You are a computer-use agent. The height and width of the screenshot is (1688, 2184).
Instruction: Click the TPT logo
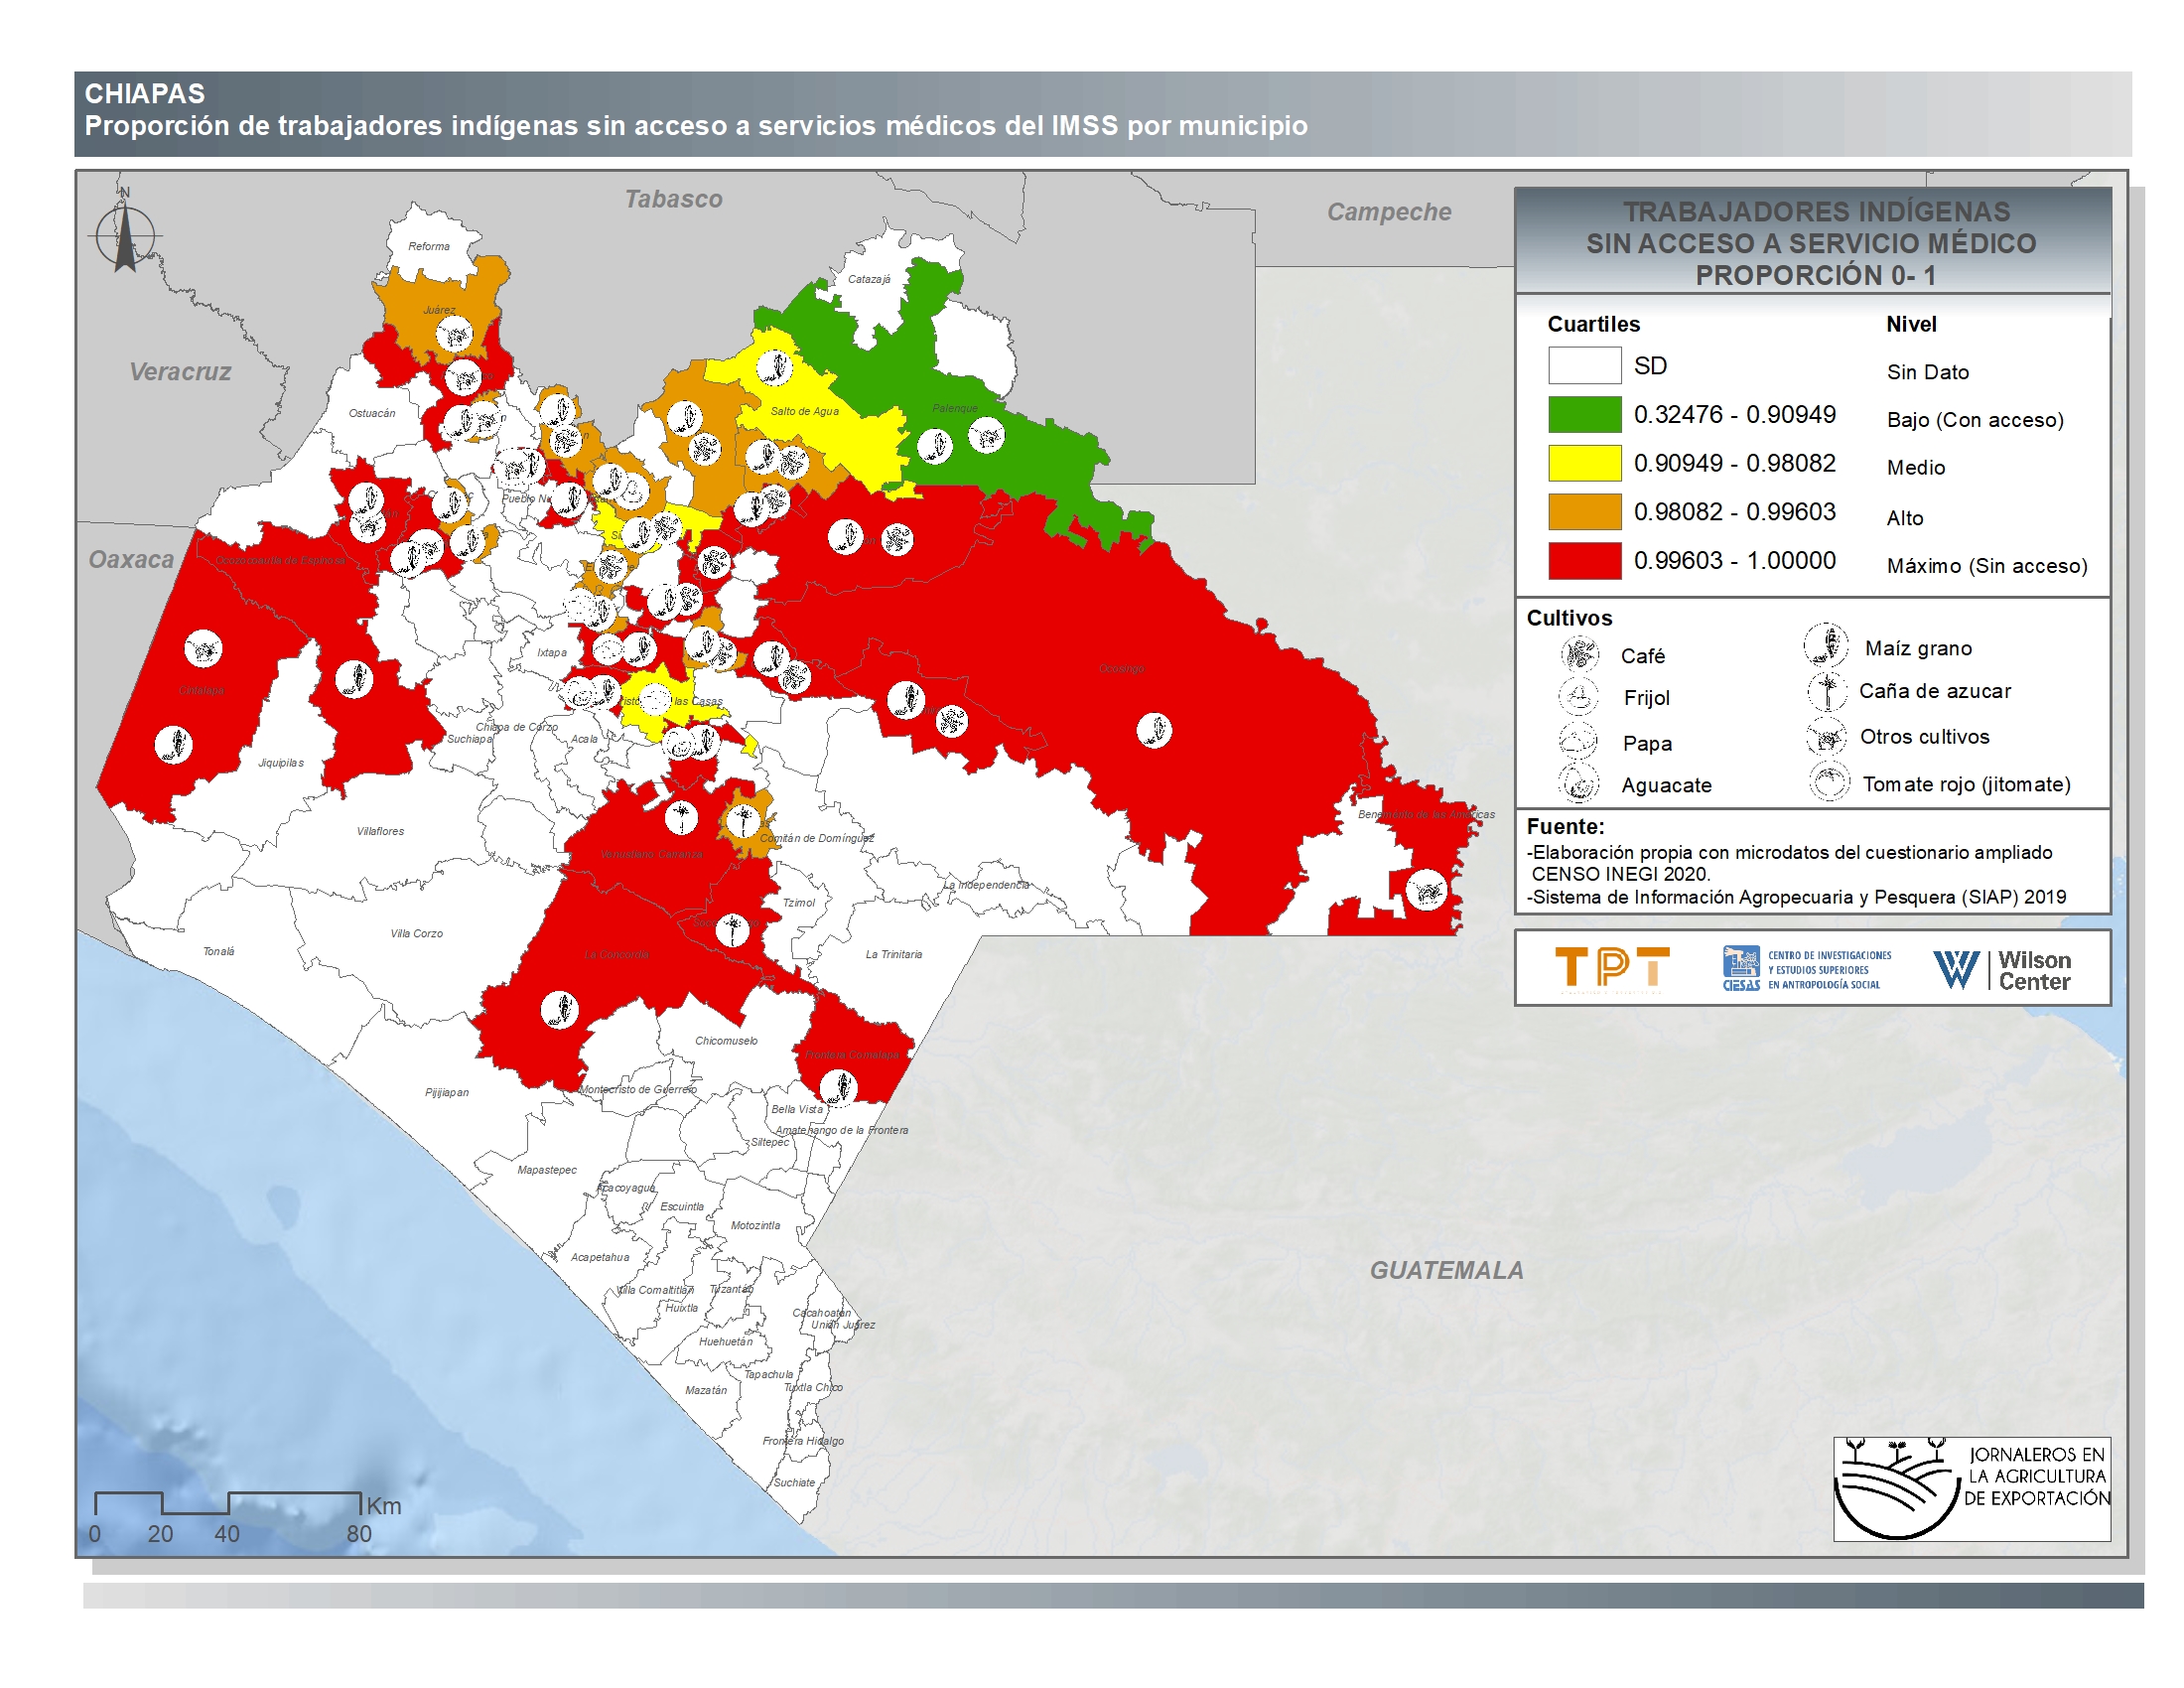[1611, 968]
